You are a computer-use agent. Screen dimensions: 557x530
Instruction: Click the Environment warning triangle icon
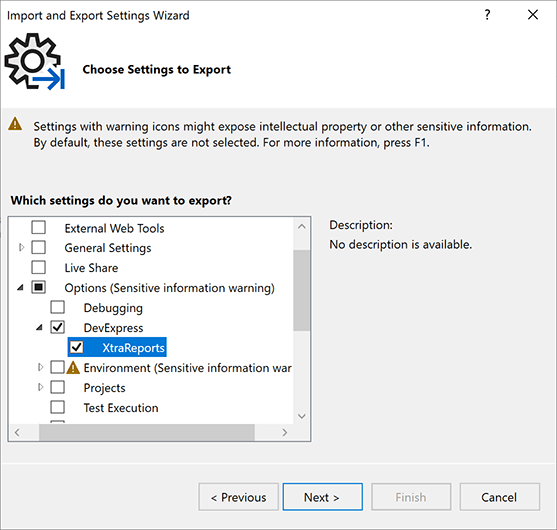pos(73,368)
